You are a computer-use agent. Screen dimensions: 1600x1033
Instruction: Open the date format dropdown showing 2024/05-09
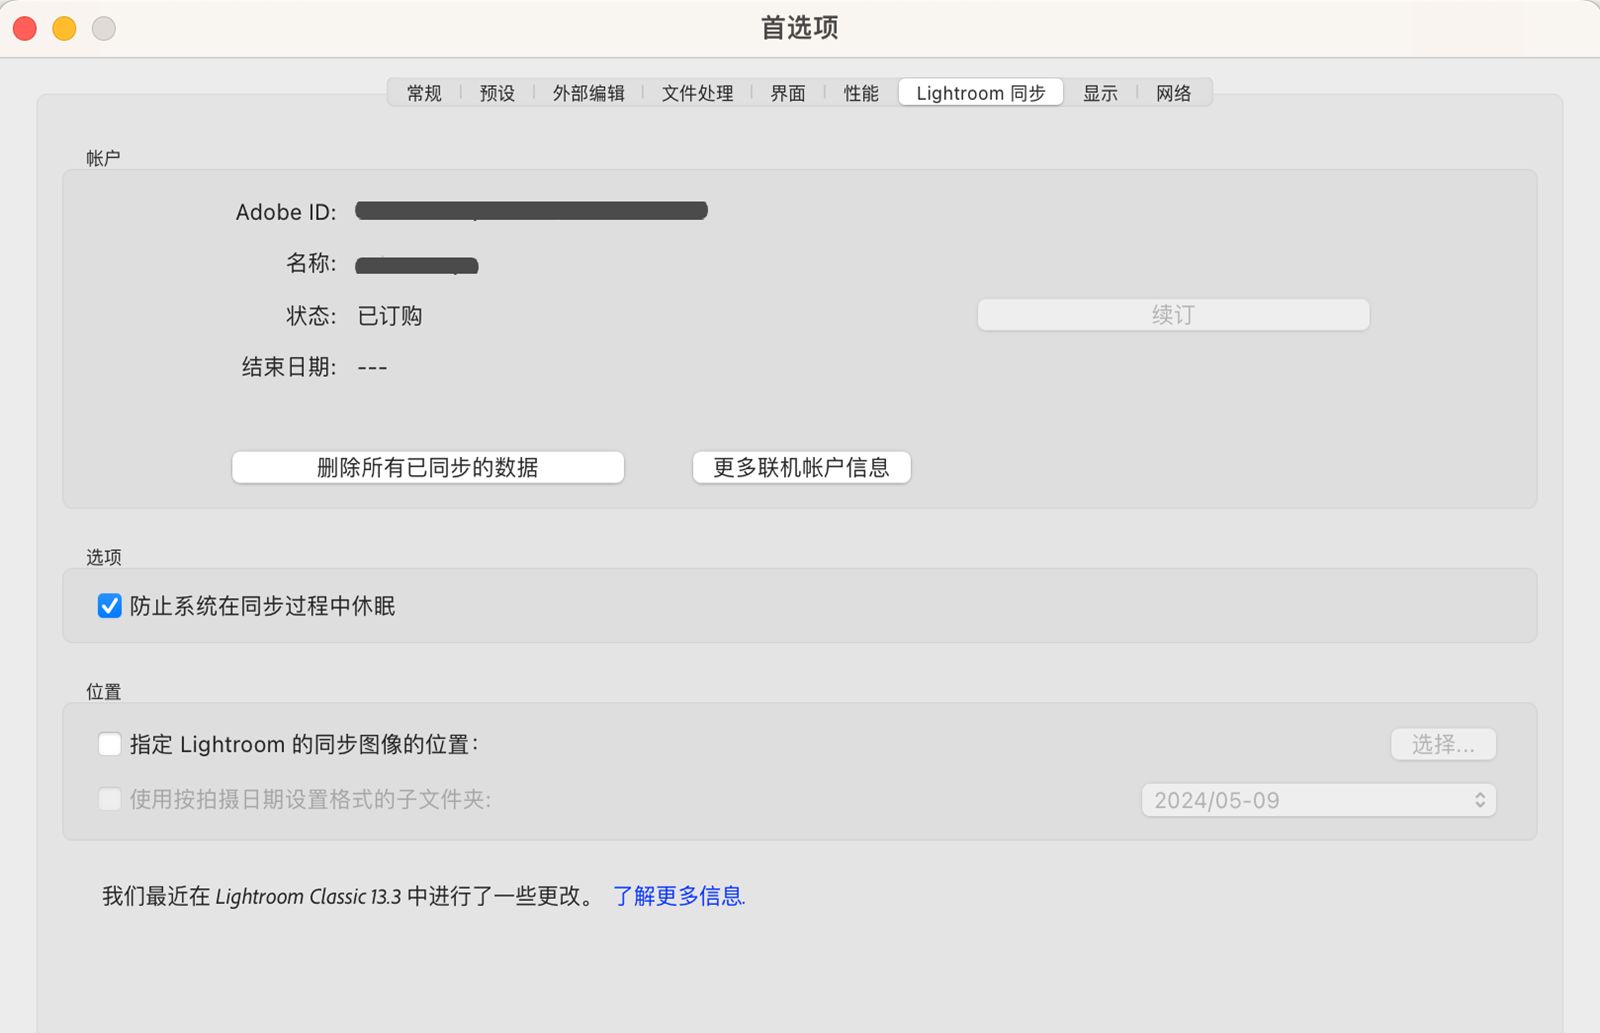click(x=1317, y=799)
